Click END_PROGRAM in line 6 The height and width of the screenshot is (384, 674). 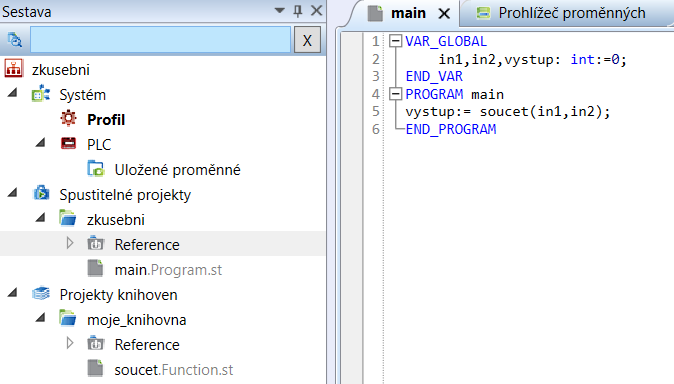pyautogui.click(x=451, y=129)
